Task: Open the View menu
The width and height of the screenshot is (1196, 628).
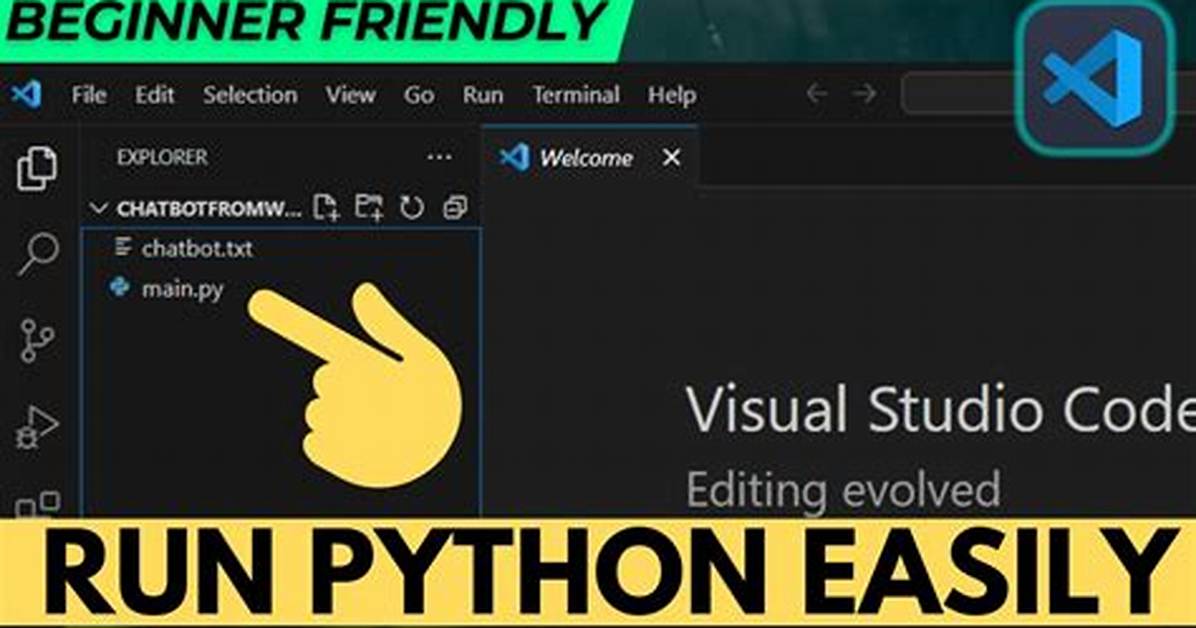Action: 351,95
